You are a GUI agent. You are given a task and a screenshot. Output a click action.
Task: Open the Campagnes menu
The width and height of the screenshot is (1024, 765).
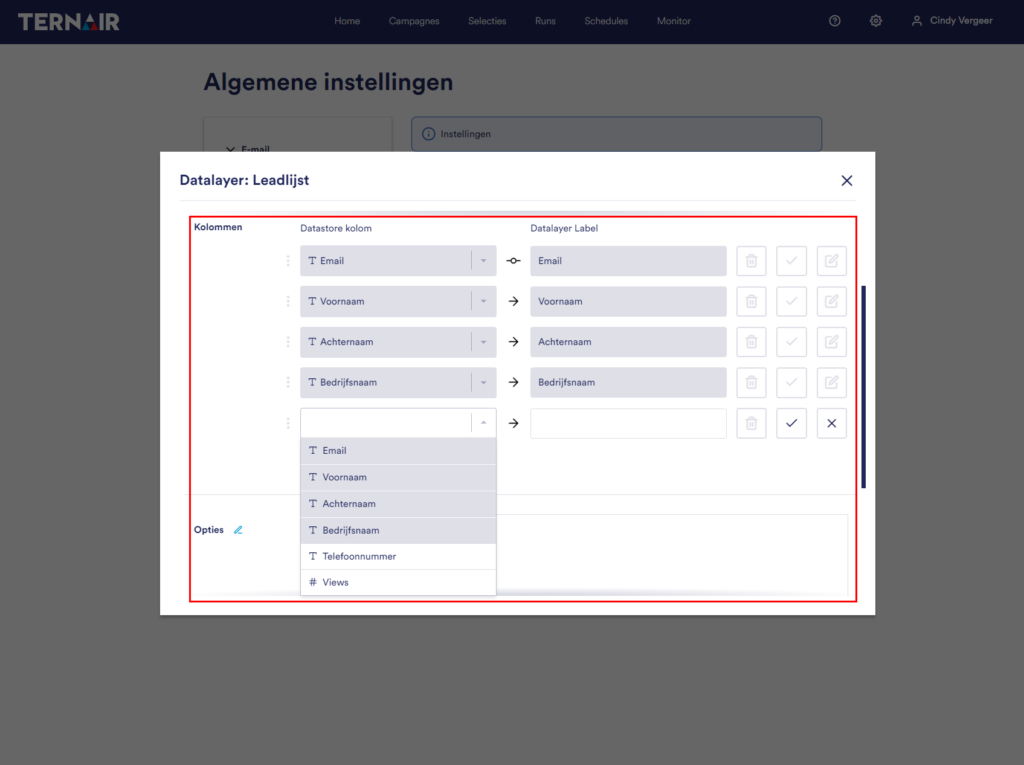click(414, 21)
